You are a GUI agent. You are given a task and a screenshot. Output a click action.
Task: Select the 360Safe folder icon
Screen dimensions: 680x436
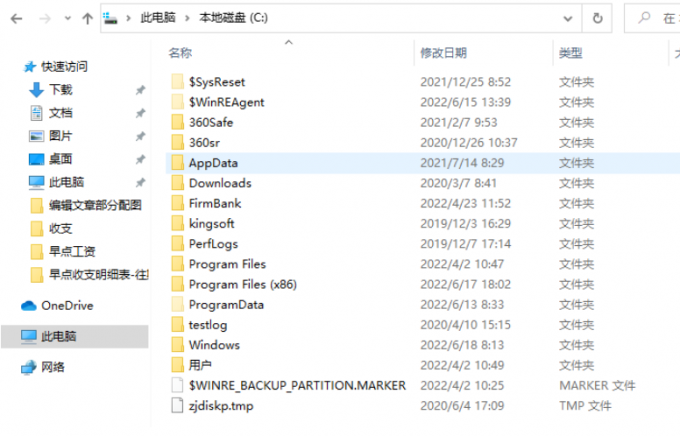(x=177, y=122)
